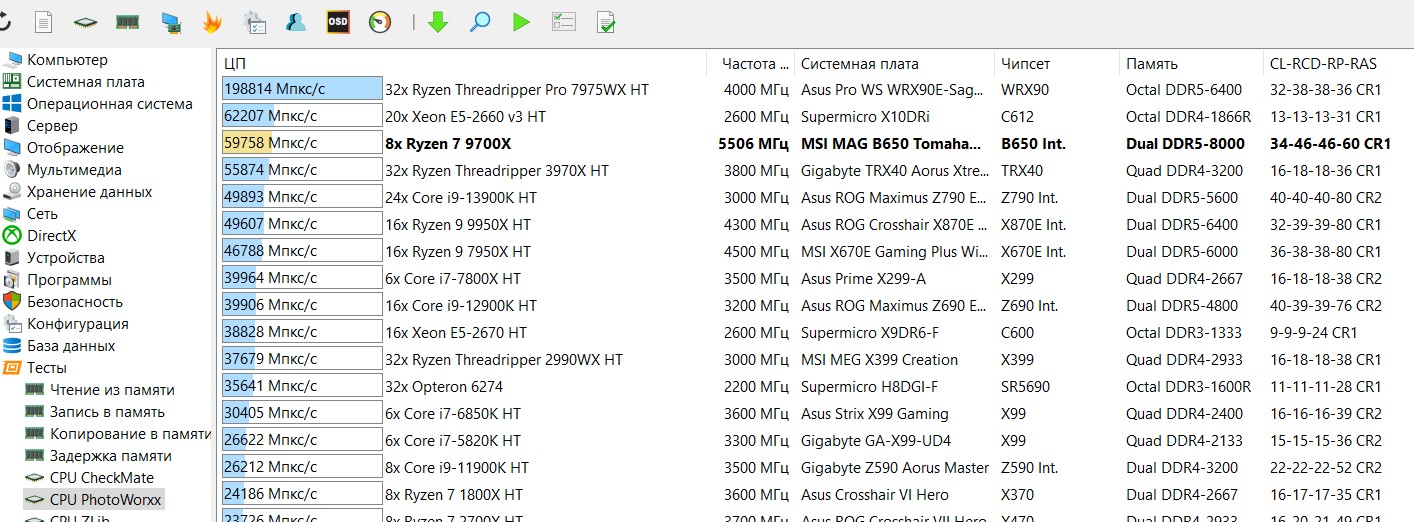
Task: Select 20x Xeon E5-2660 v3 HT row
Action: [x=465, y=117]
